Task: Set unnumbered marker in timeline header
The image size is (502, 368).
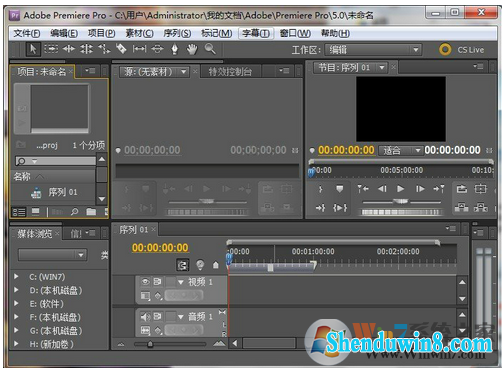Action: 216,265
